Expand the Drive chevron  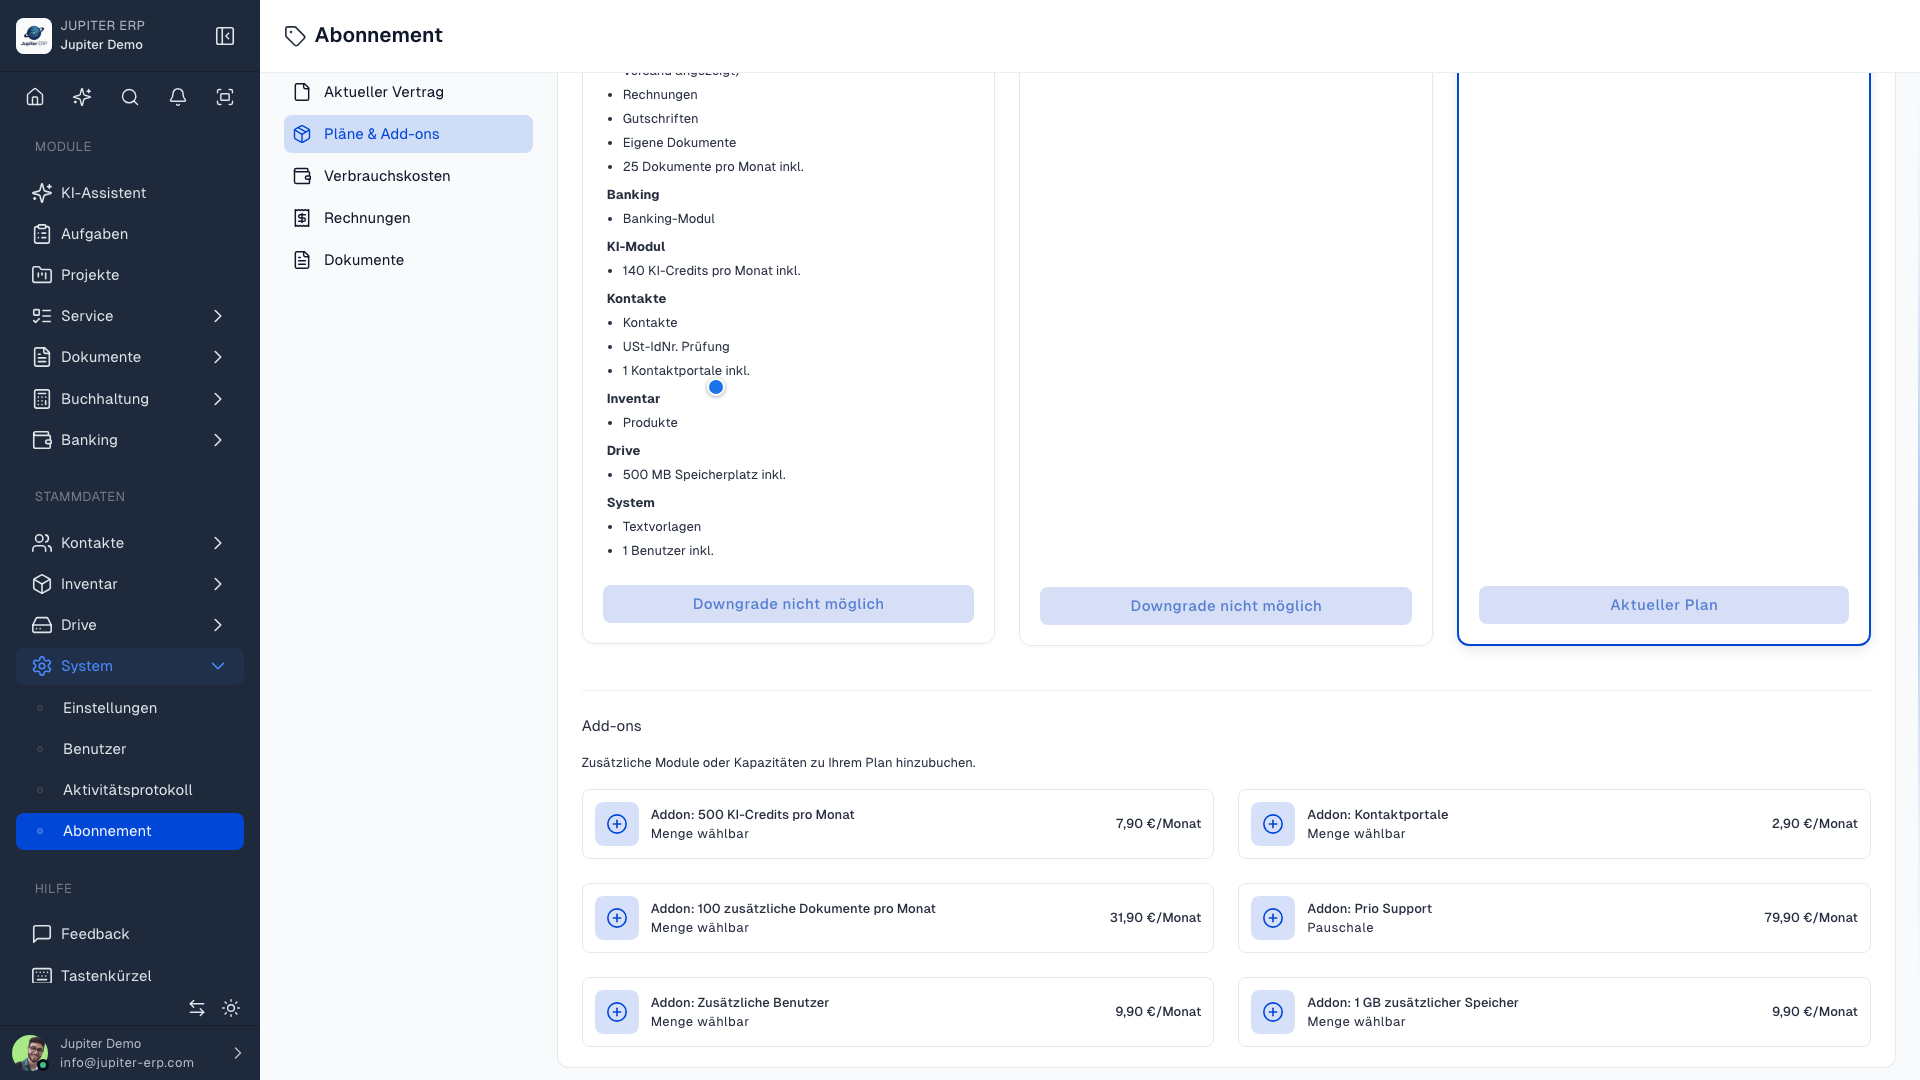click(218, 625)
